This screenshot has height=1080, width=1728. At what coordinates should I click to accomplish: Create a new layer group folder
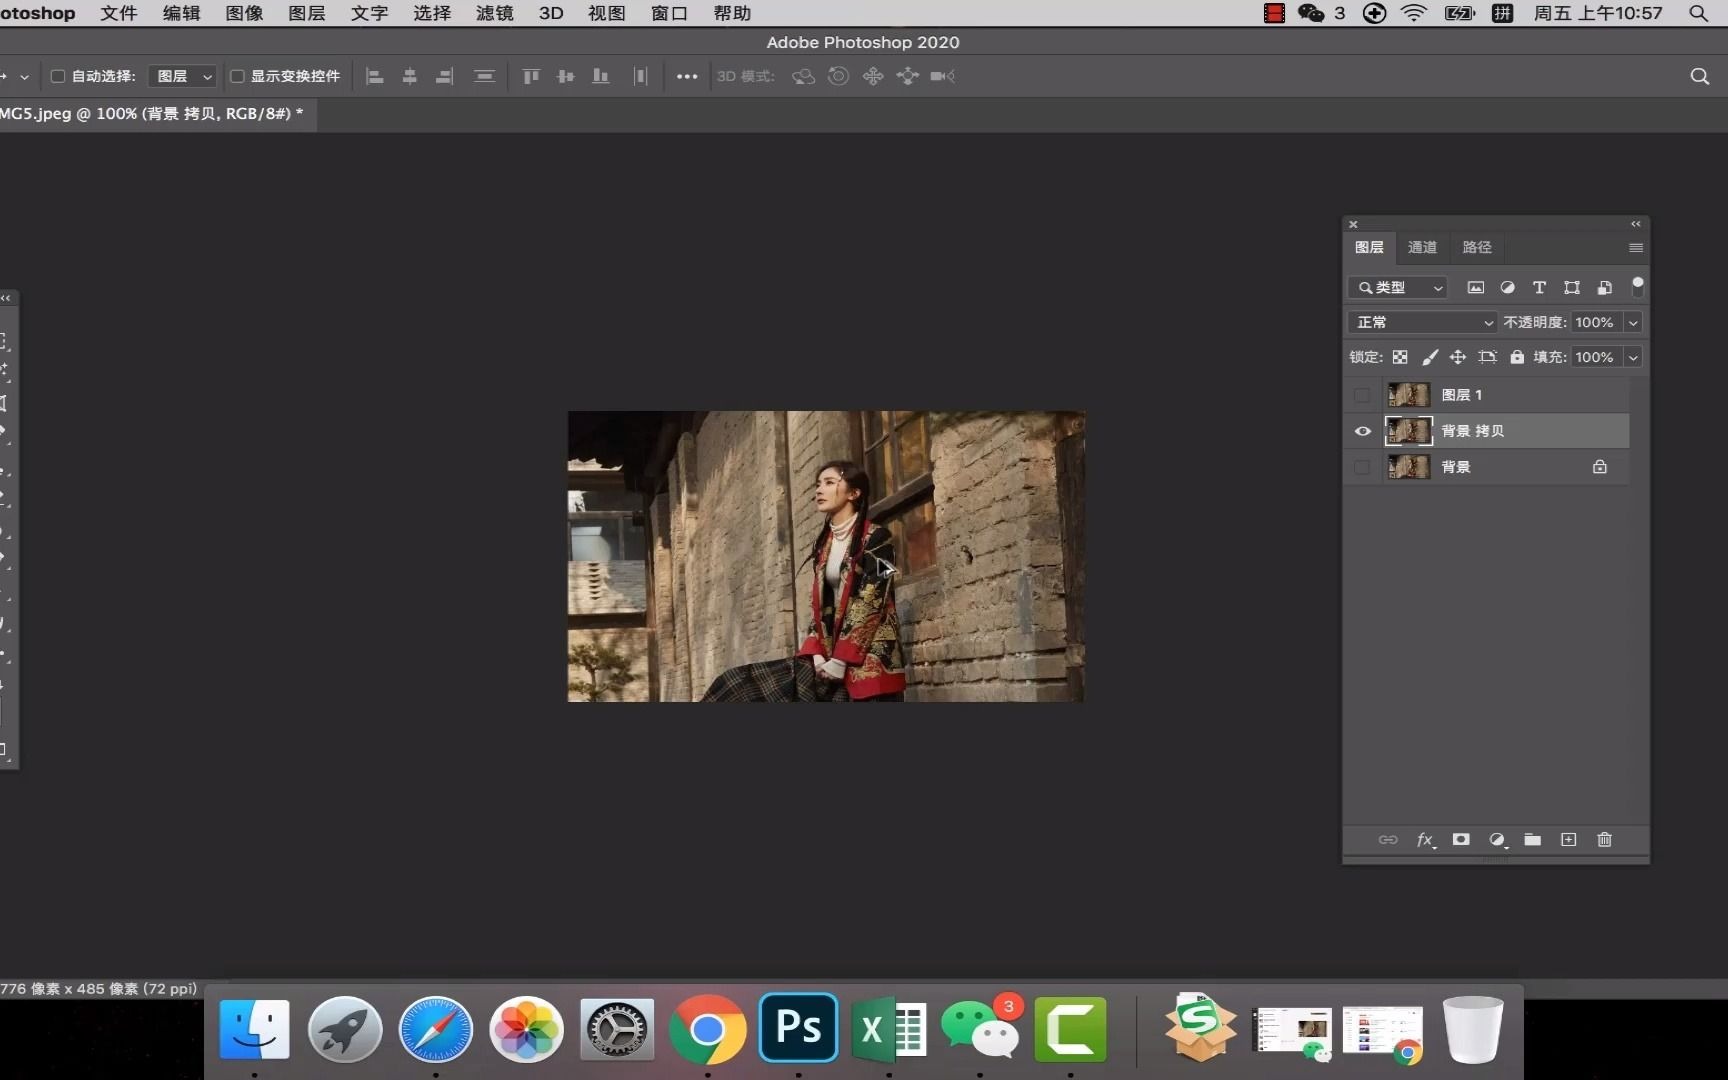click(x=1532, y=840)
